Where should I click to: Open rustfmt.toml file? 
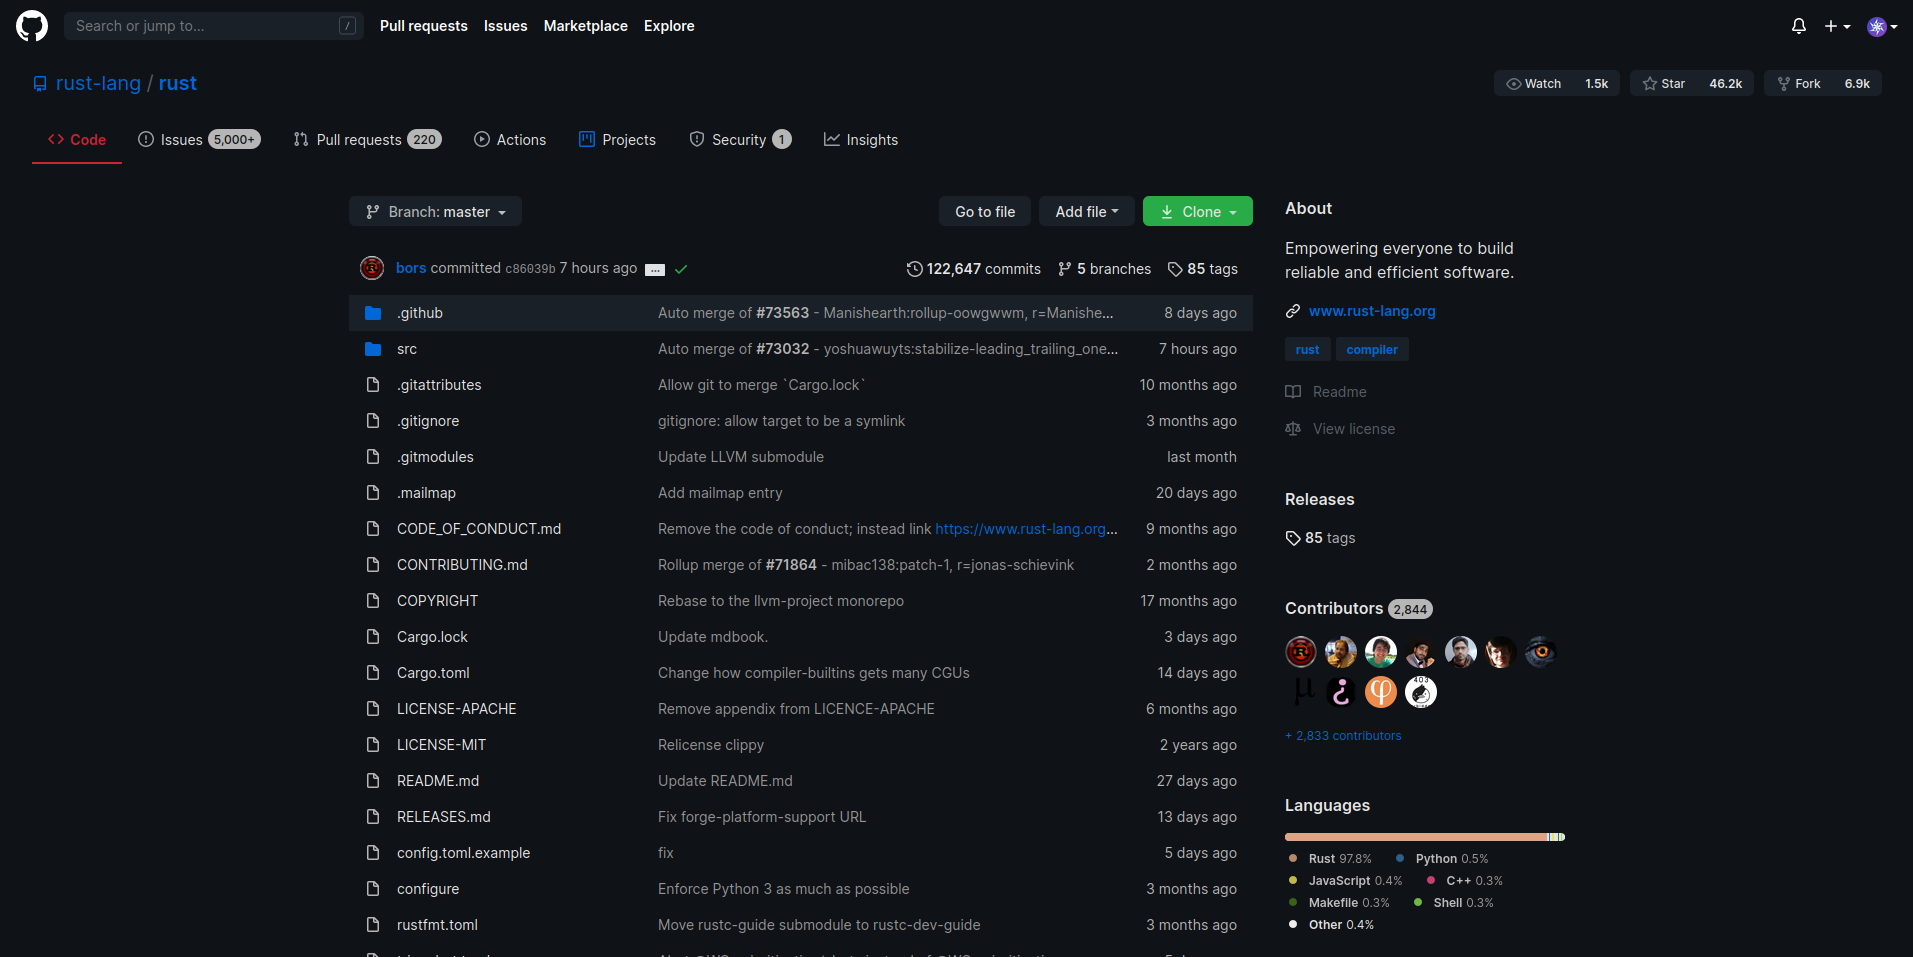pyautogui.click(x=437, y=925)
